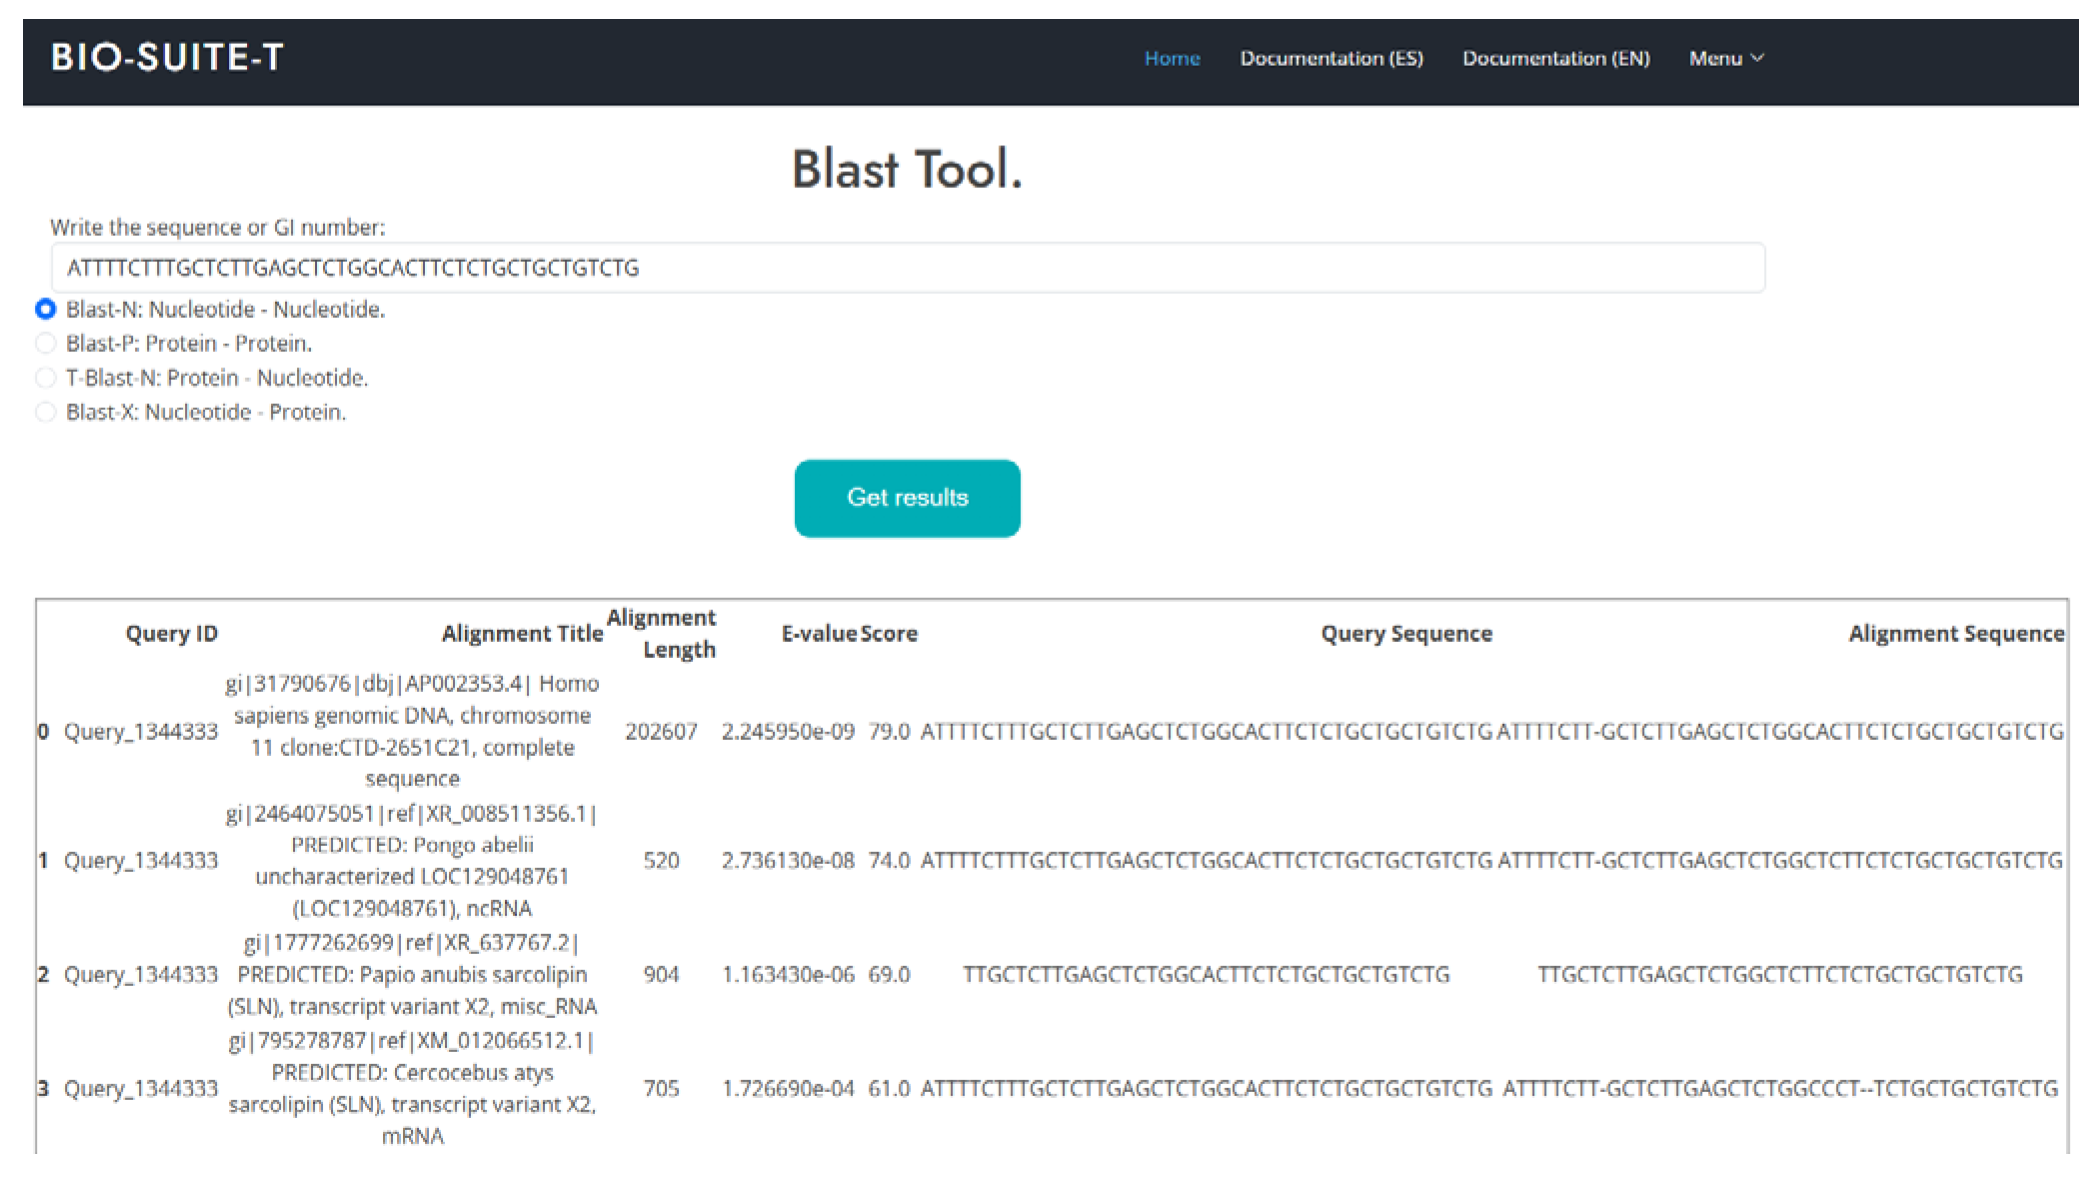Click score 69.0
Screen dimensions: 2088x1189
tap(889, 974)
